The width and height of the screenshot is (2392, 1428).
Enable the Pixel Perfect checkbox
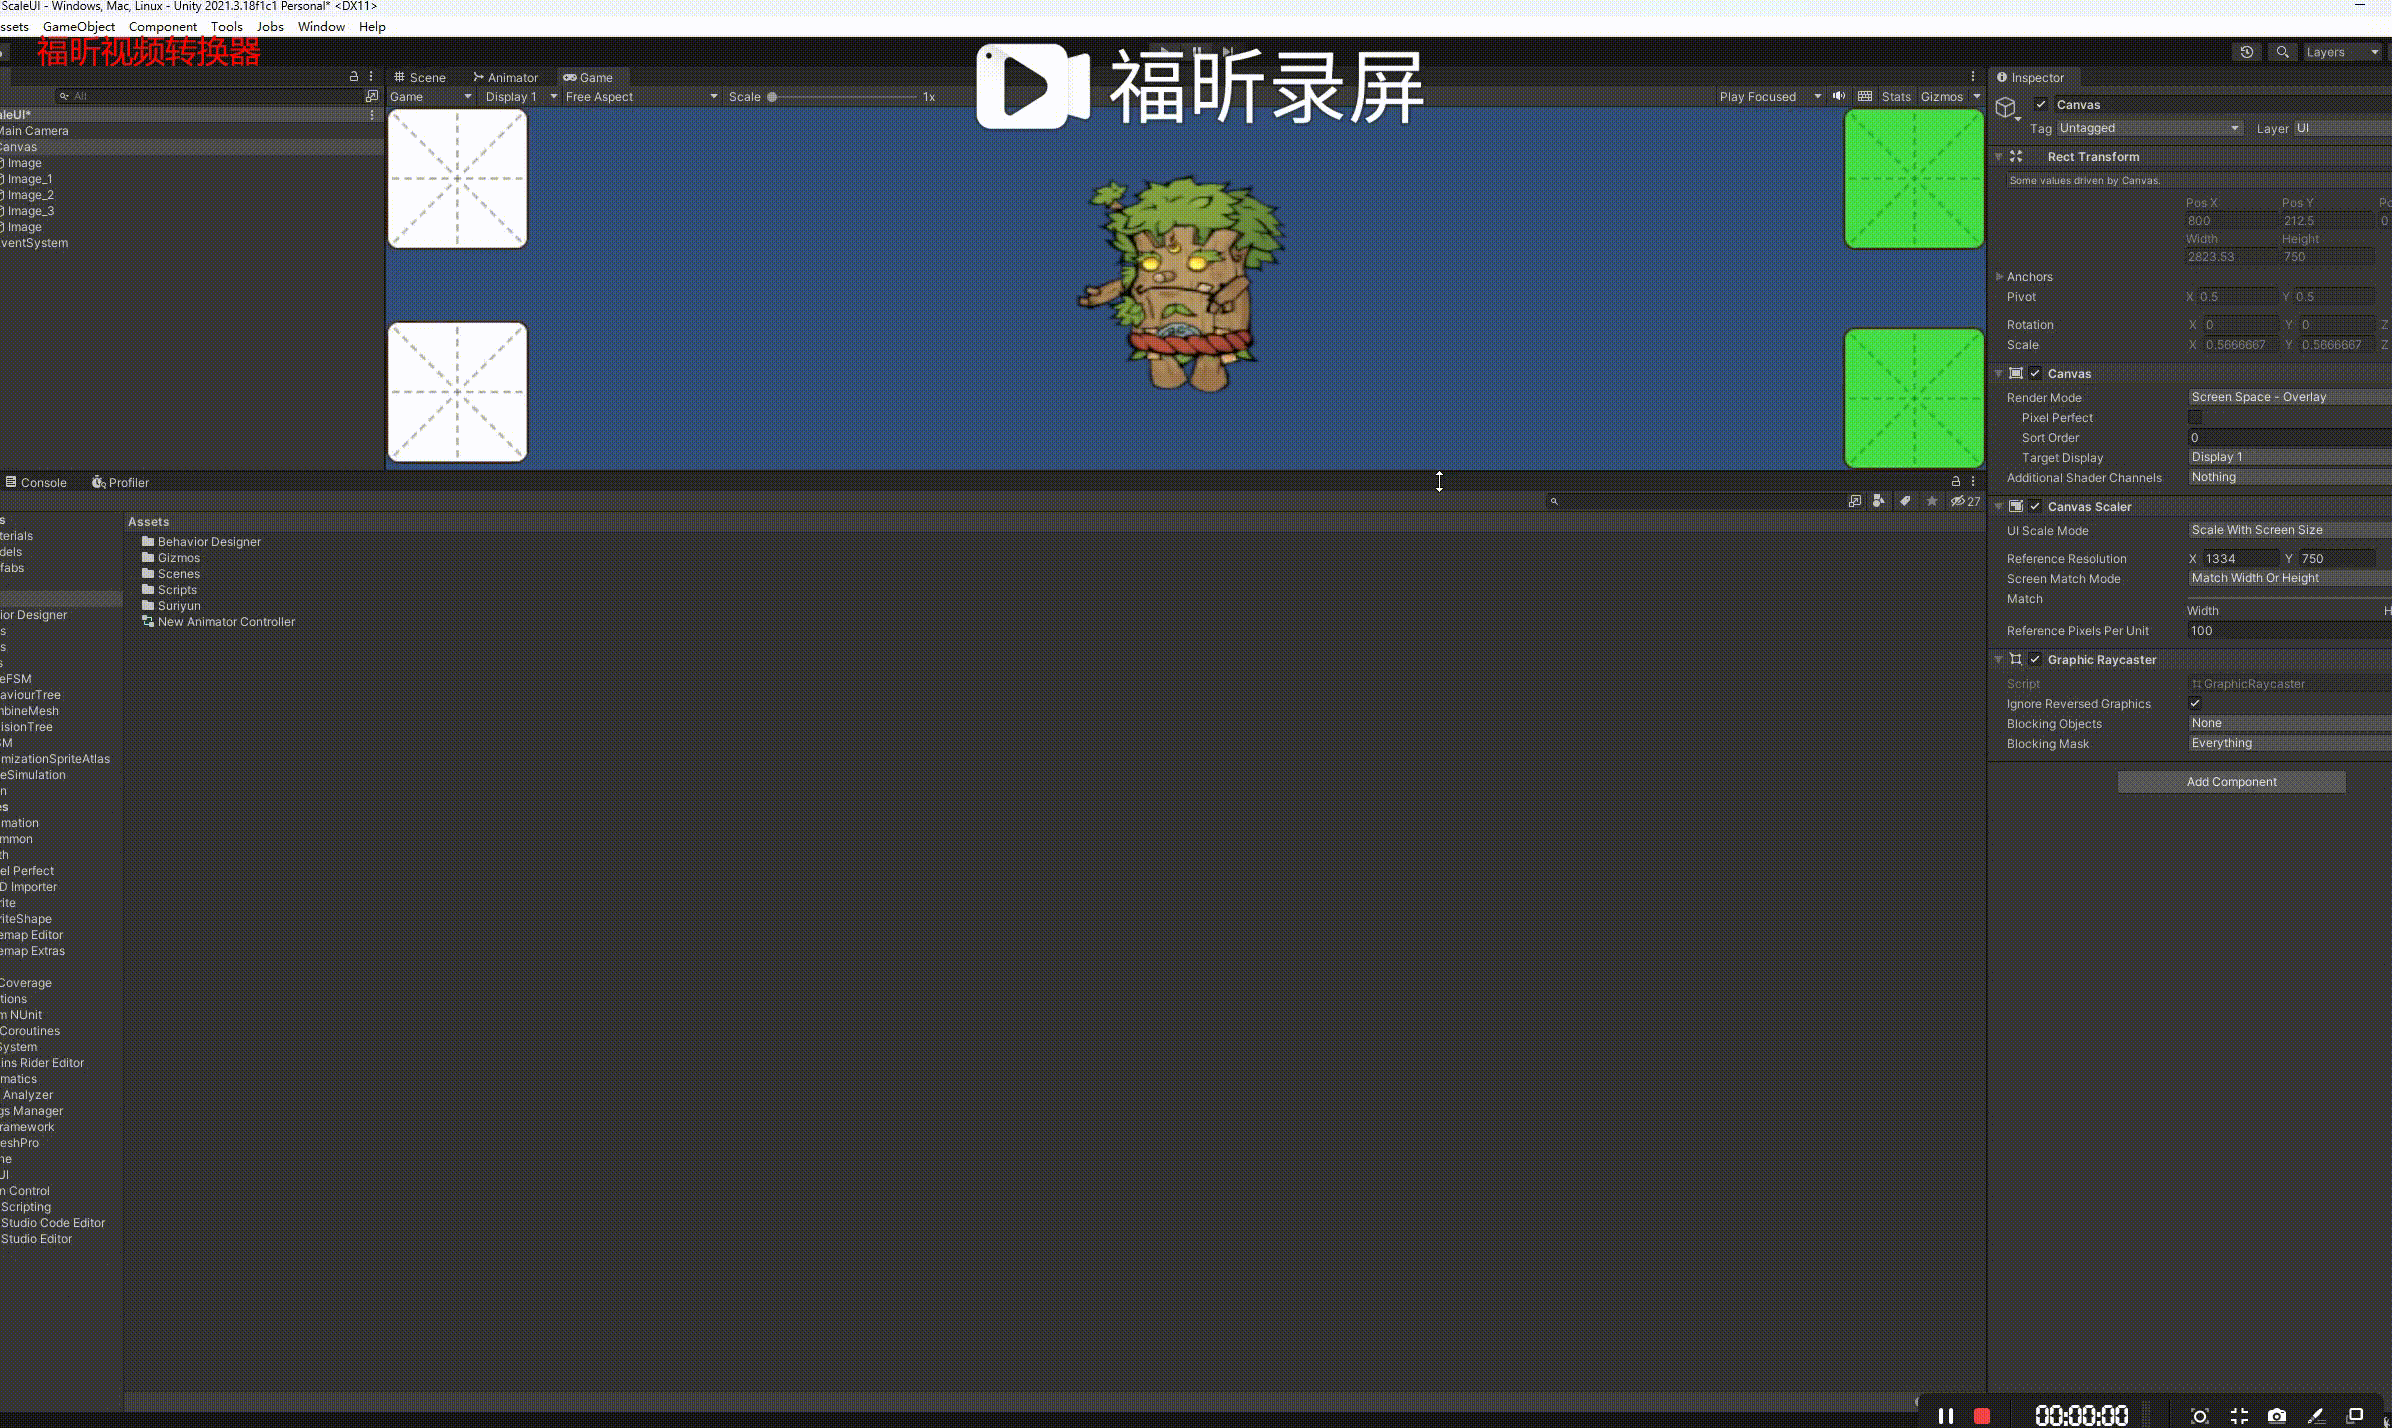2195,417
